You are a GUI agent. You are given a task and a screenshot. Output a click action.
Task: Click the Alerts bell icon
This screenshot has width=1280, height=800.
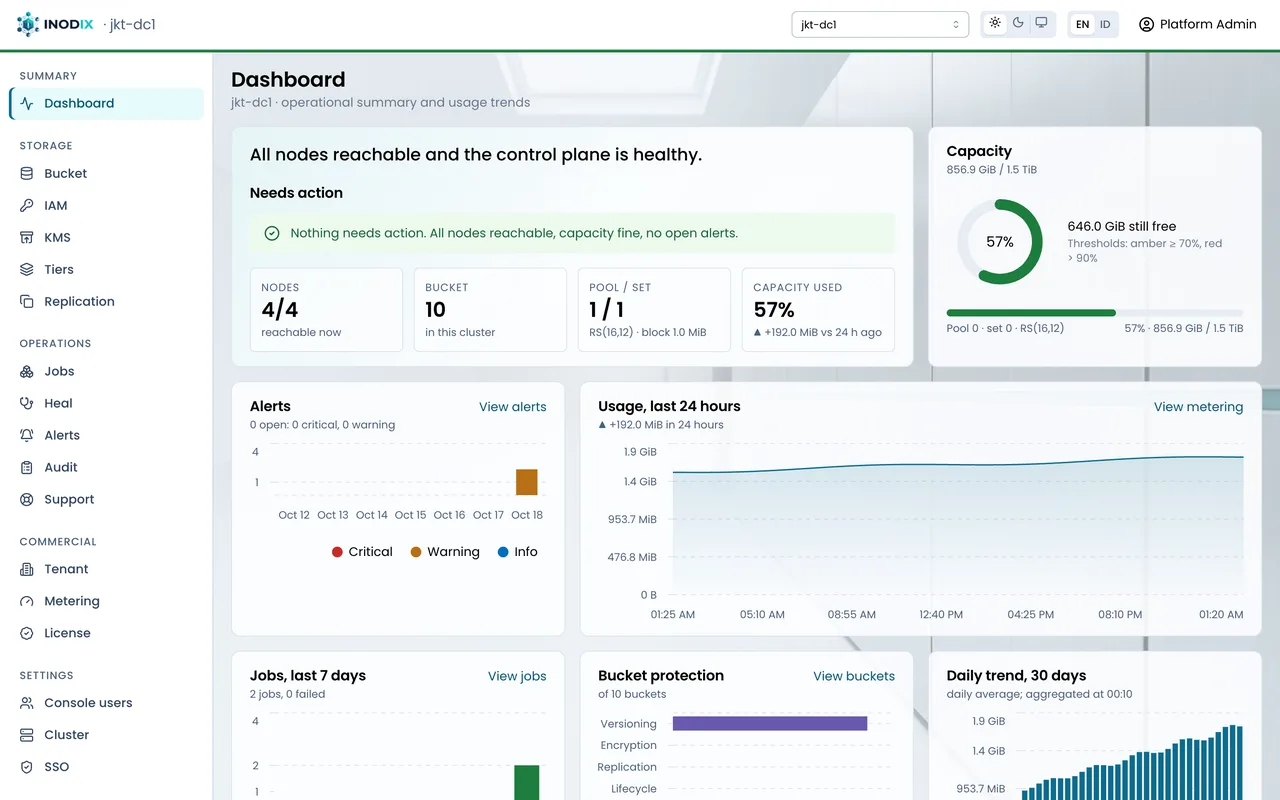(x=27, y=435)
